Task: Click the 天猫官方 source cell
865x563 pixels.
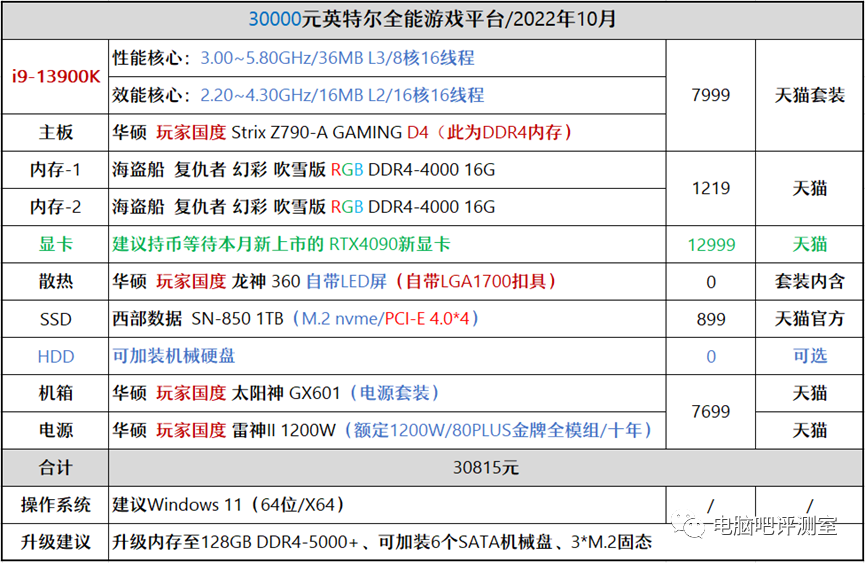Action: 809,319
